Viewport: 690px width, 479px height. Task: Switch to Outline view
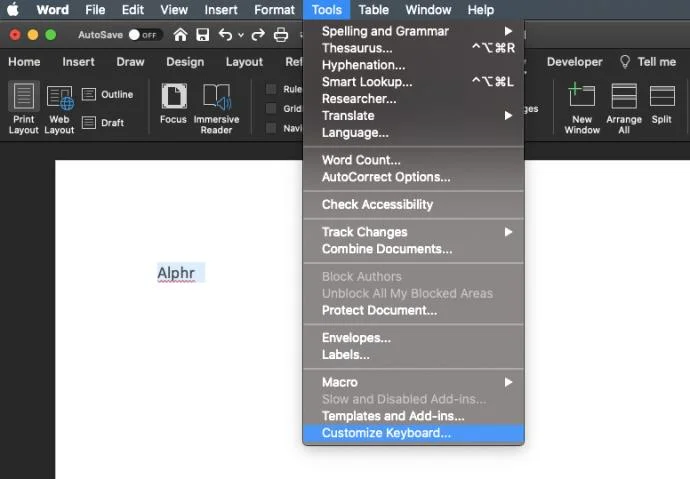pos(107,94)
